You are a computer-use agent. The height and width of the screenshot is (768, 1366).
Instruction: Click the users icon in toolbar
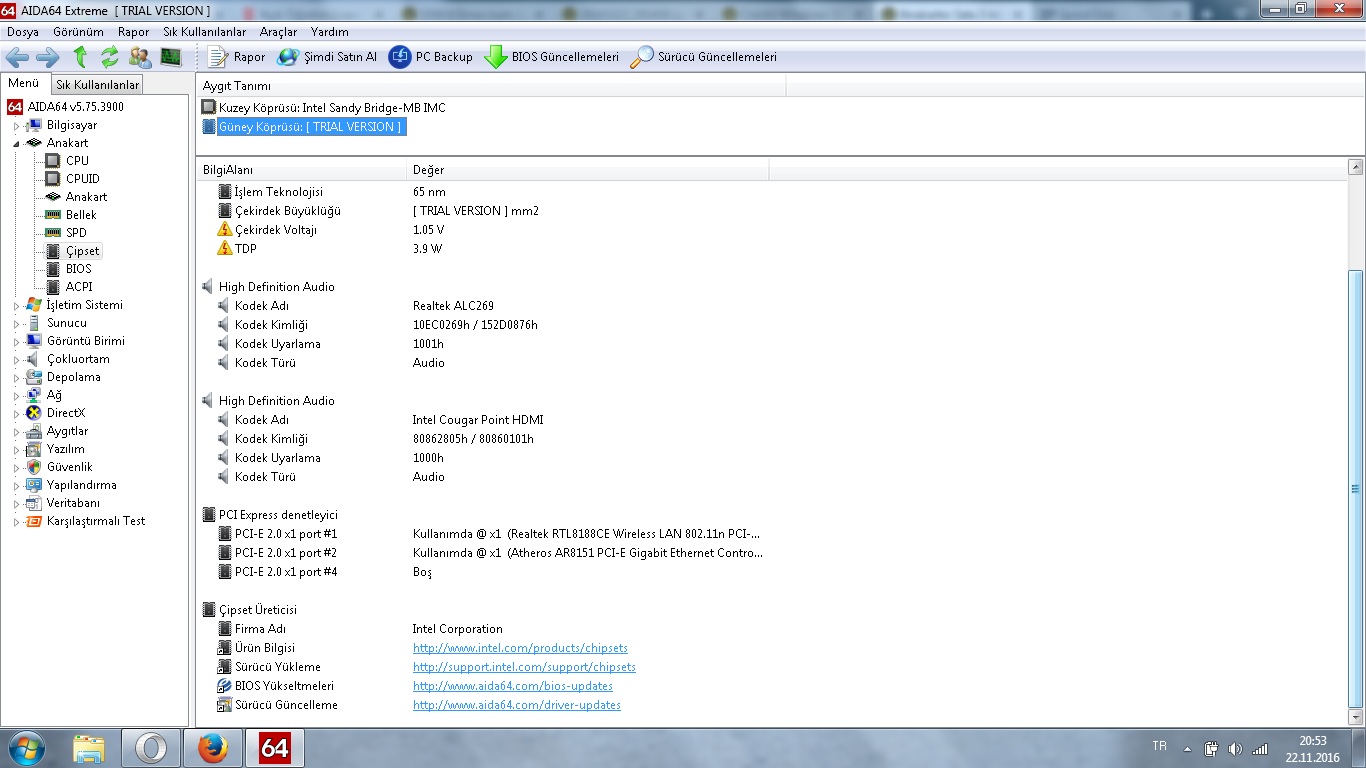click(x=140, y=57)
